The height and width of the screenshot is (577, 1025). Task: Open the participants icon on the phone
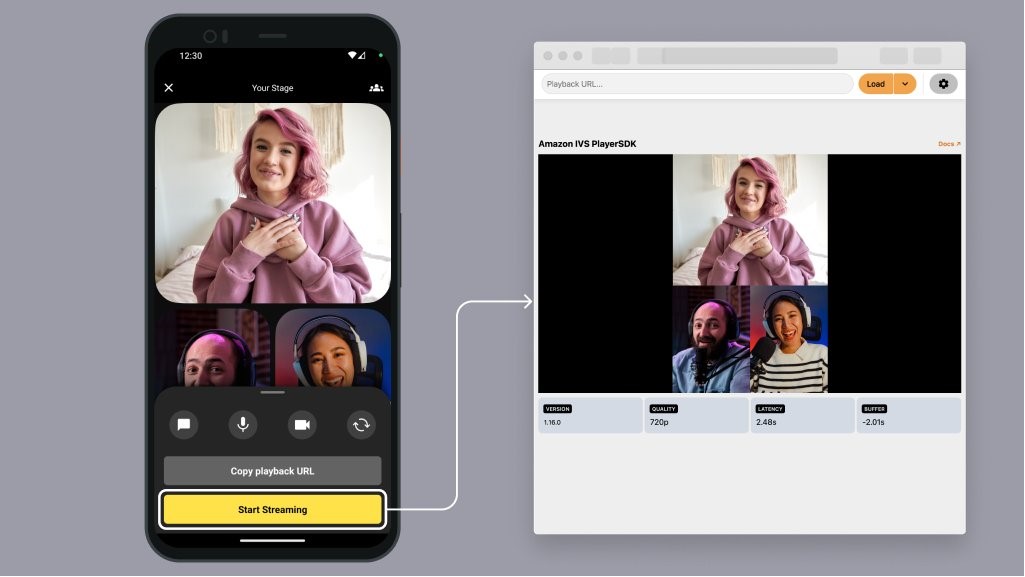click(x=377, y=88)
